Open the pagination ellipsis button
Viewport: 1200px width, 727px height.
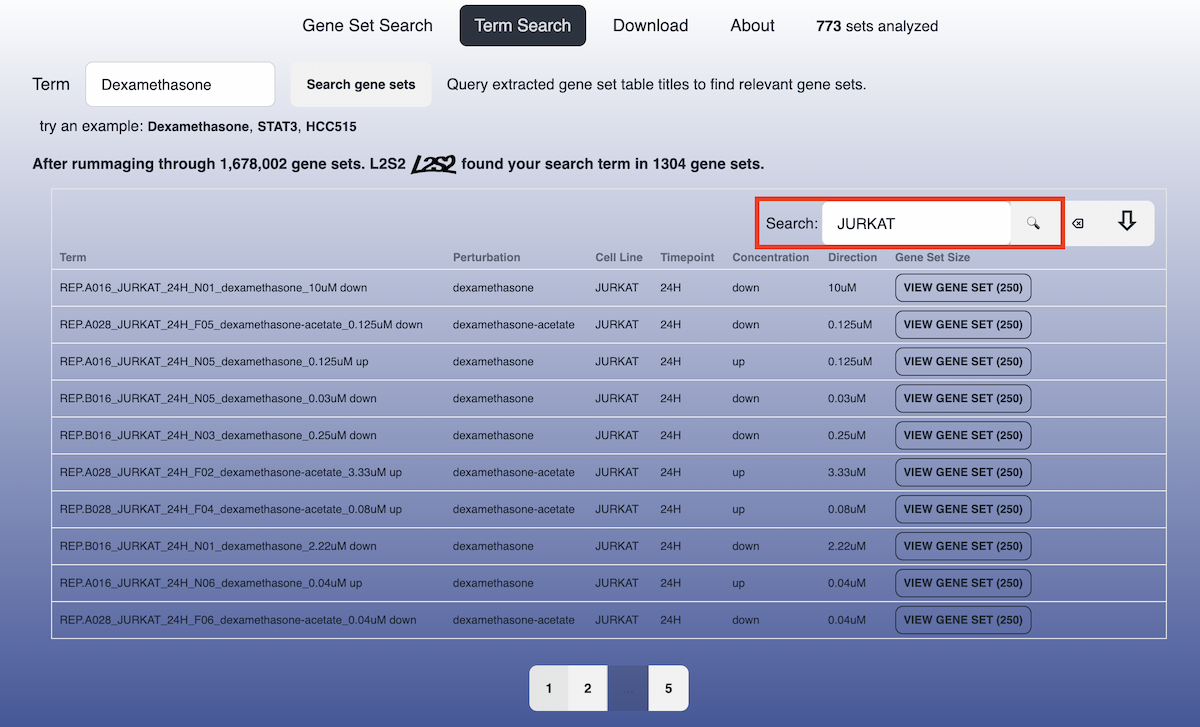click(x=628, y=688)
